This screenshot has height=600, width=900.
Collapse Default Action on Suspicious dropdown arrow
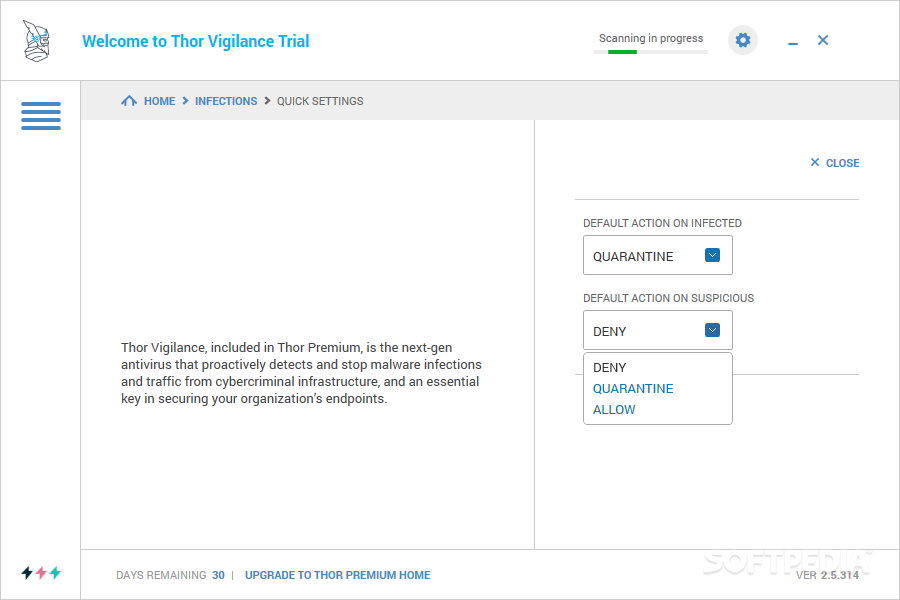(x=712, y=330)
